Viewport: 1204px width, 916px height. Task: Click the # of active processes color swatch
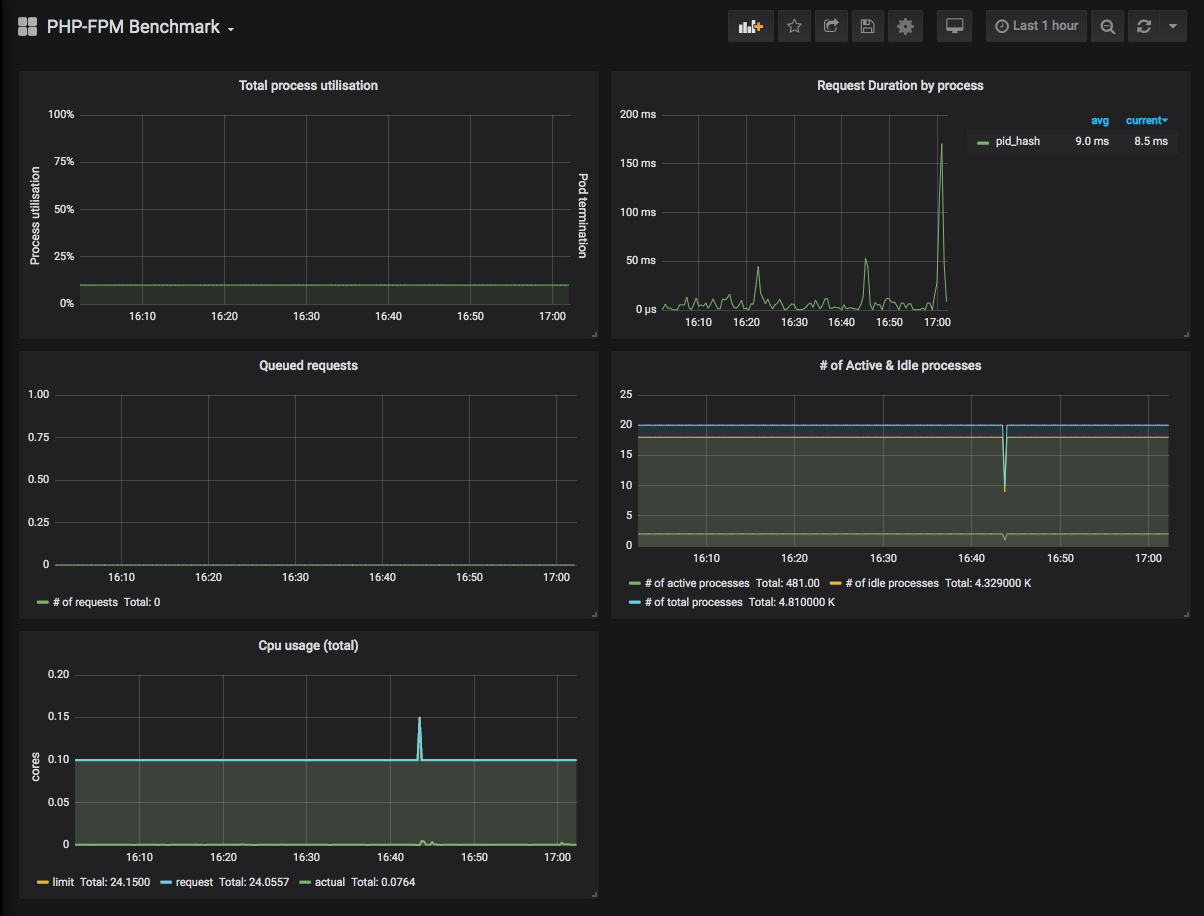click(634, 583)
